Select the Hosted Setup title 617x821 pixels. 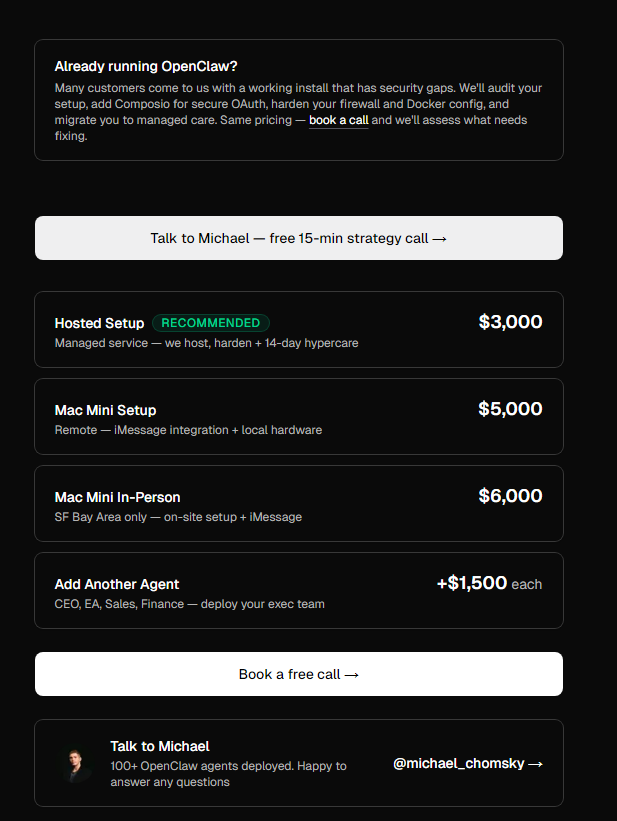click(x=100, y=324)
